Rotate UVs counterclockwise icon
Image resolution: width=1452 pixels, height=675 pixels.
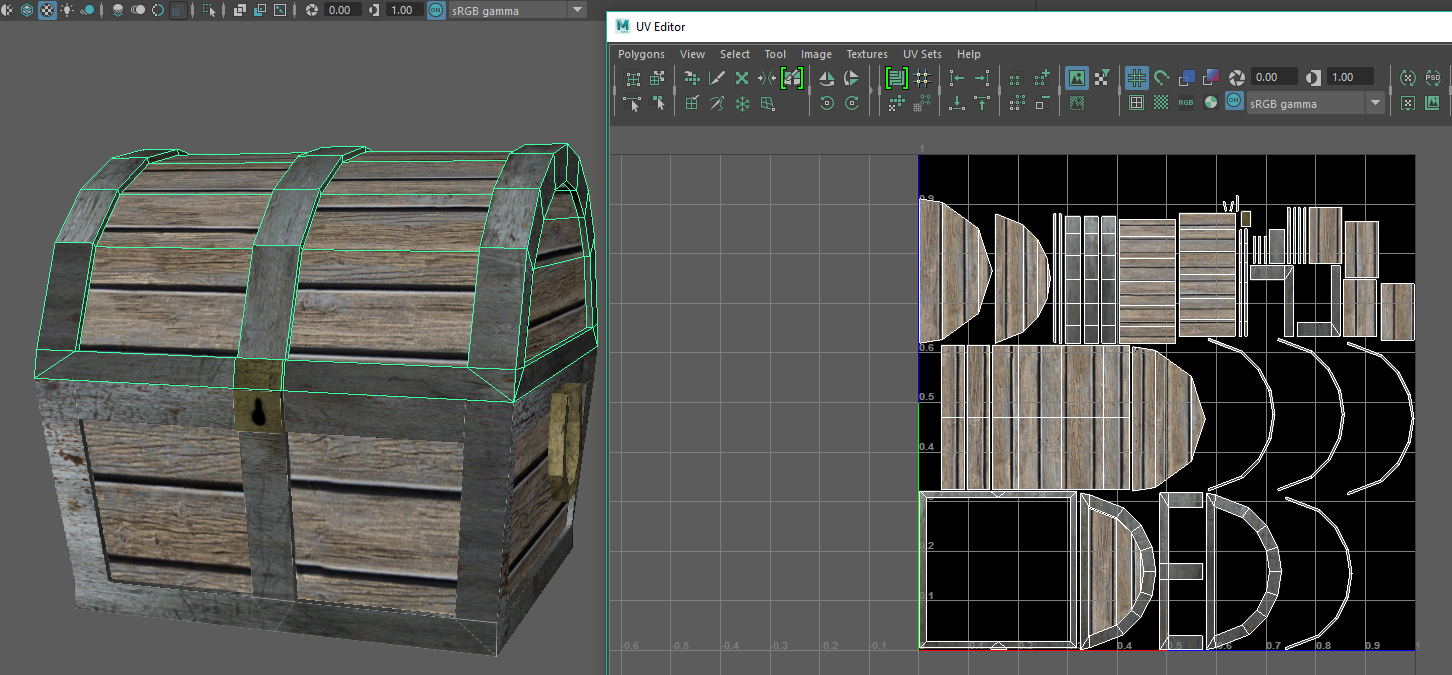coord(826,103)
